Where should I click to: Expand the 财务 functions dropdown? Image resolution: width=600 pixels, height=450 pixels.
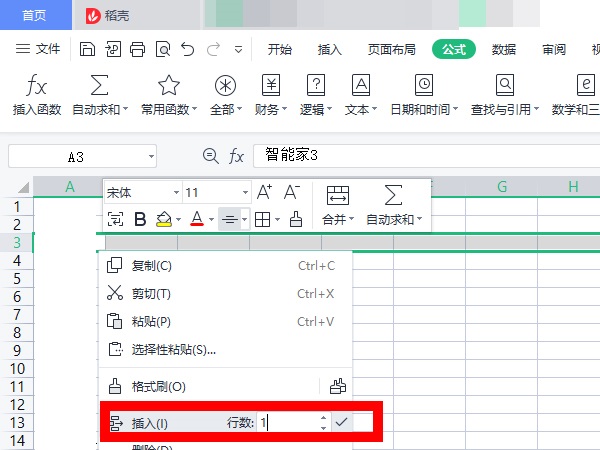point(270,96)
